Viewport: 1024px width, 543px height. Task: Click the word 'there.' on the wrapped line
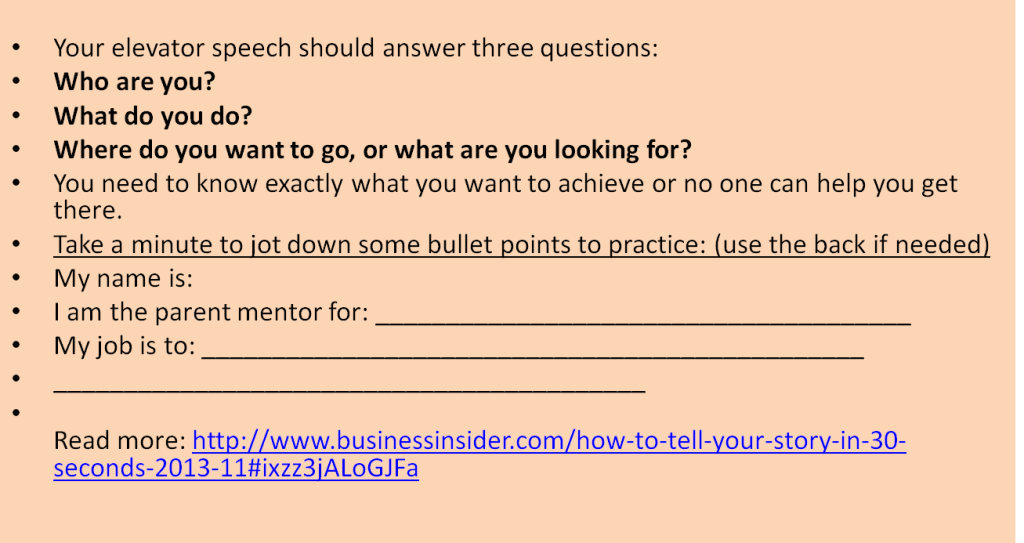tap(88, 210)
